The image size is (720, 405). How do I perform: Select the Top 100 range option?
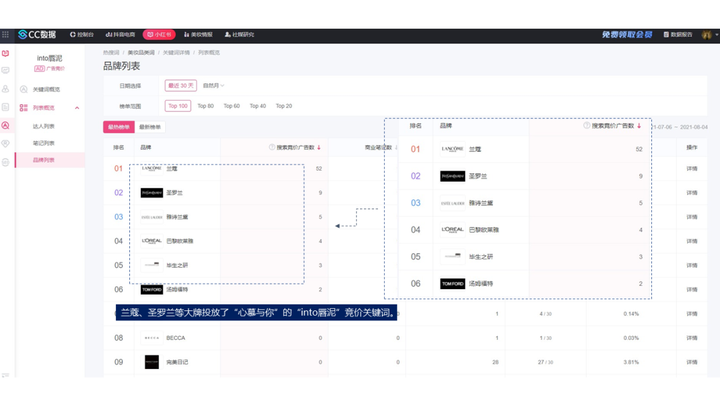click(x=178, y=106)
